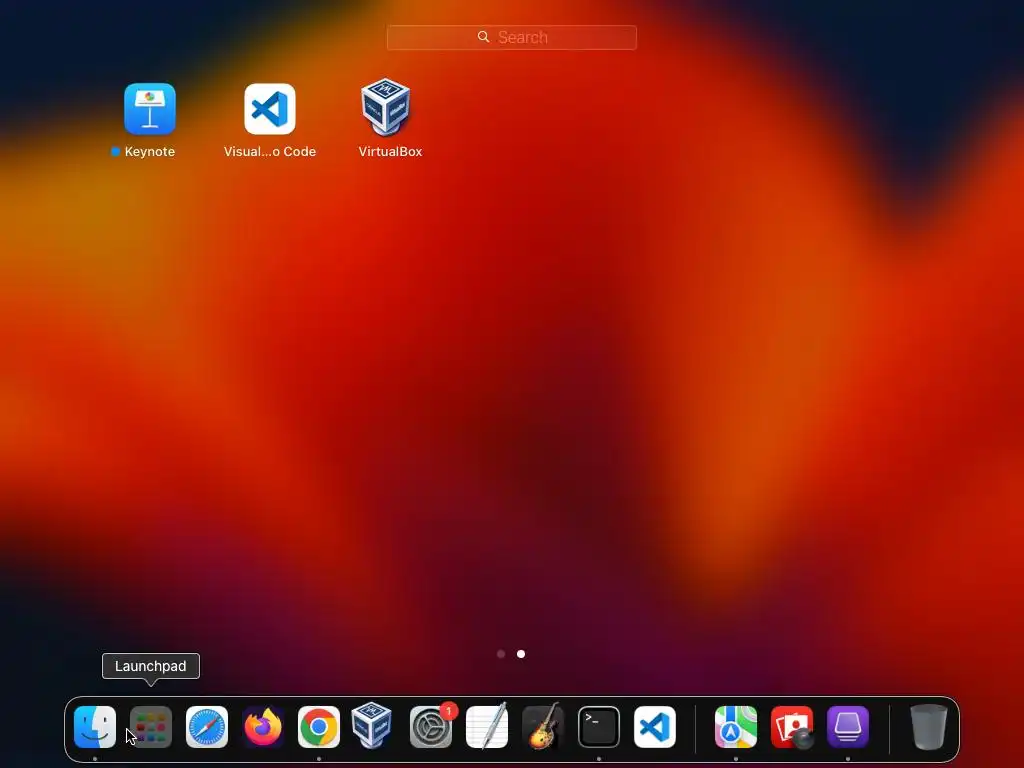Focus the Launchpad Search field

click(511, 37)
